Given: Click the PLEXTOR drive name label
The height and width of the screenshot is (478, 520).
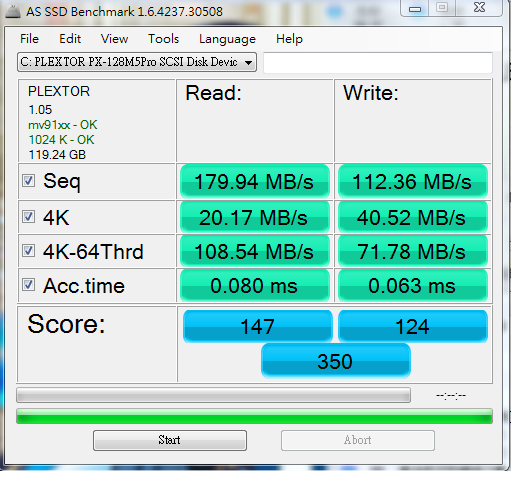Looking at the screenshot, I should click(x=59, y=91).
